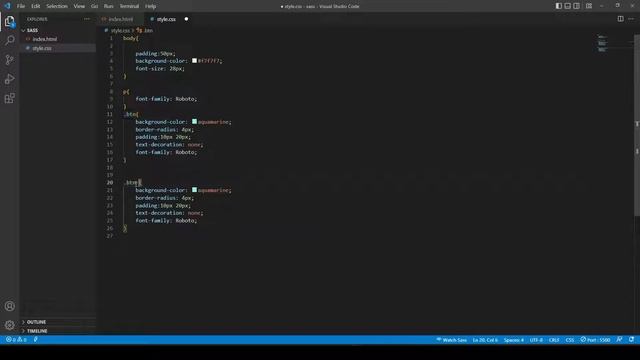Image resolution: width=640 pixels, height=360 pixels.
Task: Click the Watch Sass status item
Action: 451,340
